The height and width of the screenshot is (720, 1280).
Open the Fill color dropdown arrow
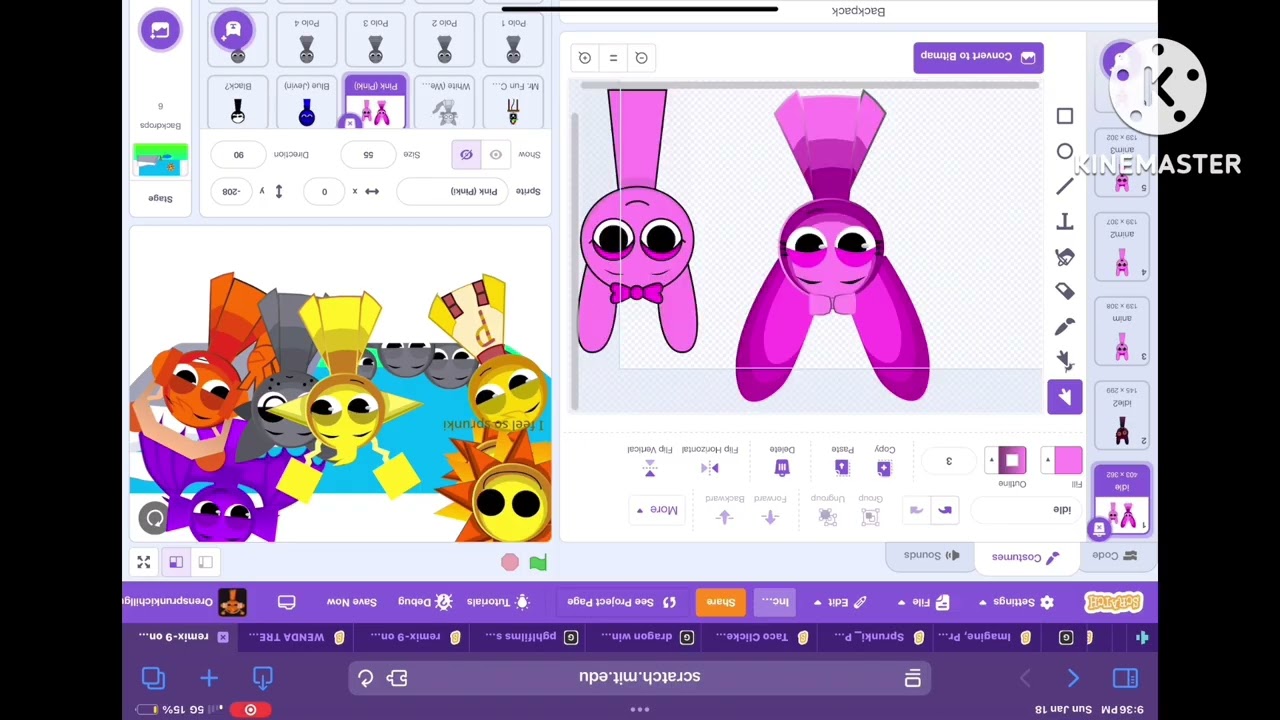point(1048,460)
